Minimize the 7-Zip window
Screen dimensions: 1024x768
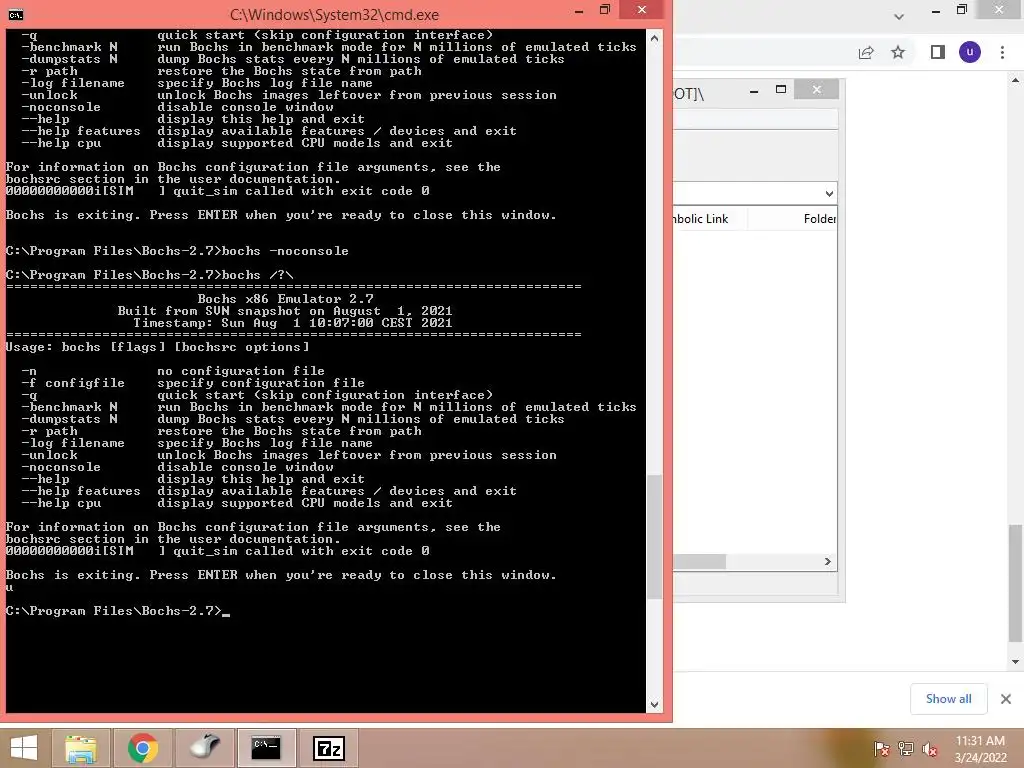754,90
